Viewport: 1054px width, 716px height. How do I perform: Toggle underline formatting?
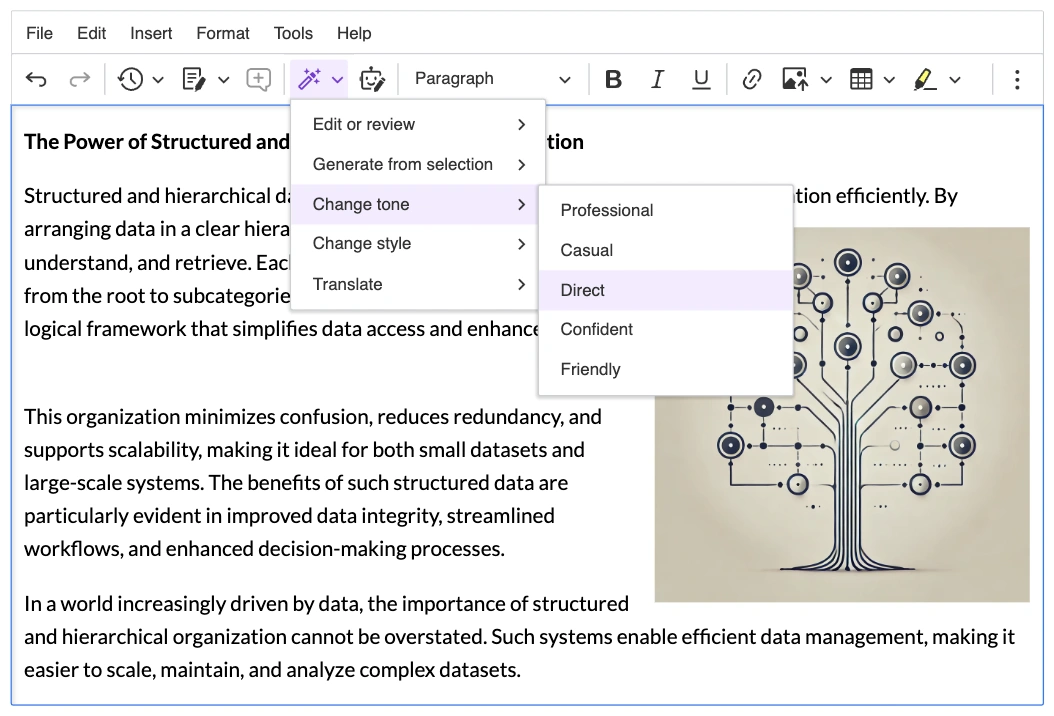(701, 79)
